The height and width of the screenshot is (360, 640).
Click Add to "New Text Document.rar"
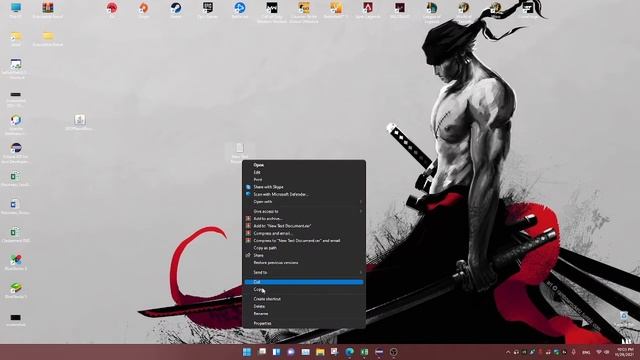304,226
